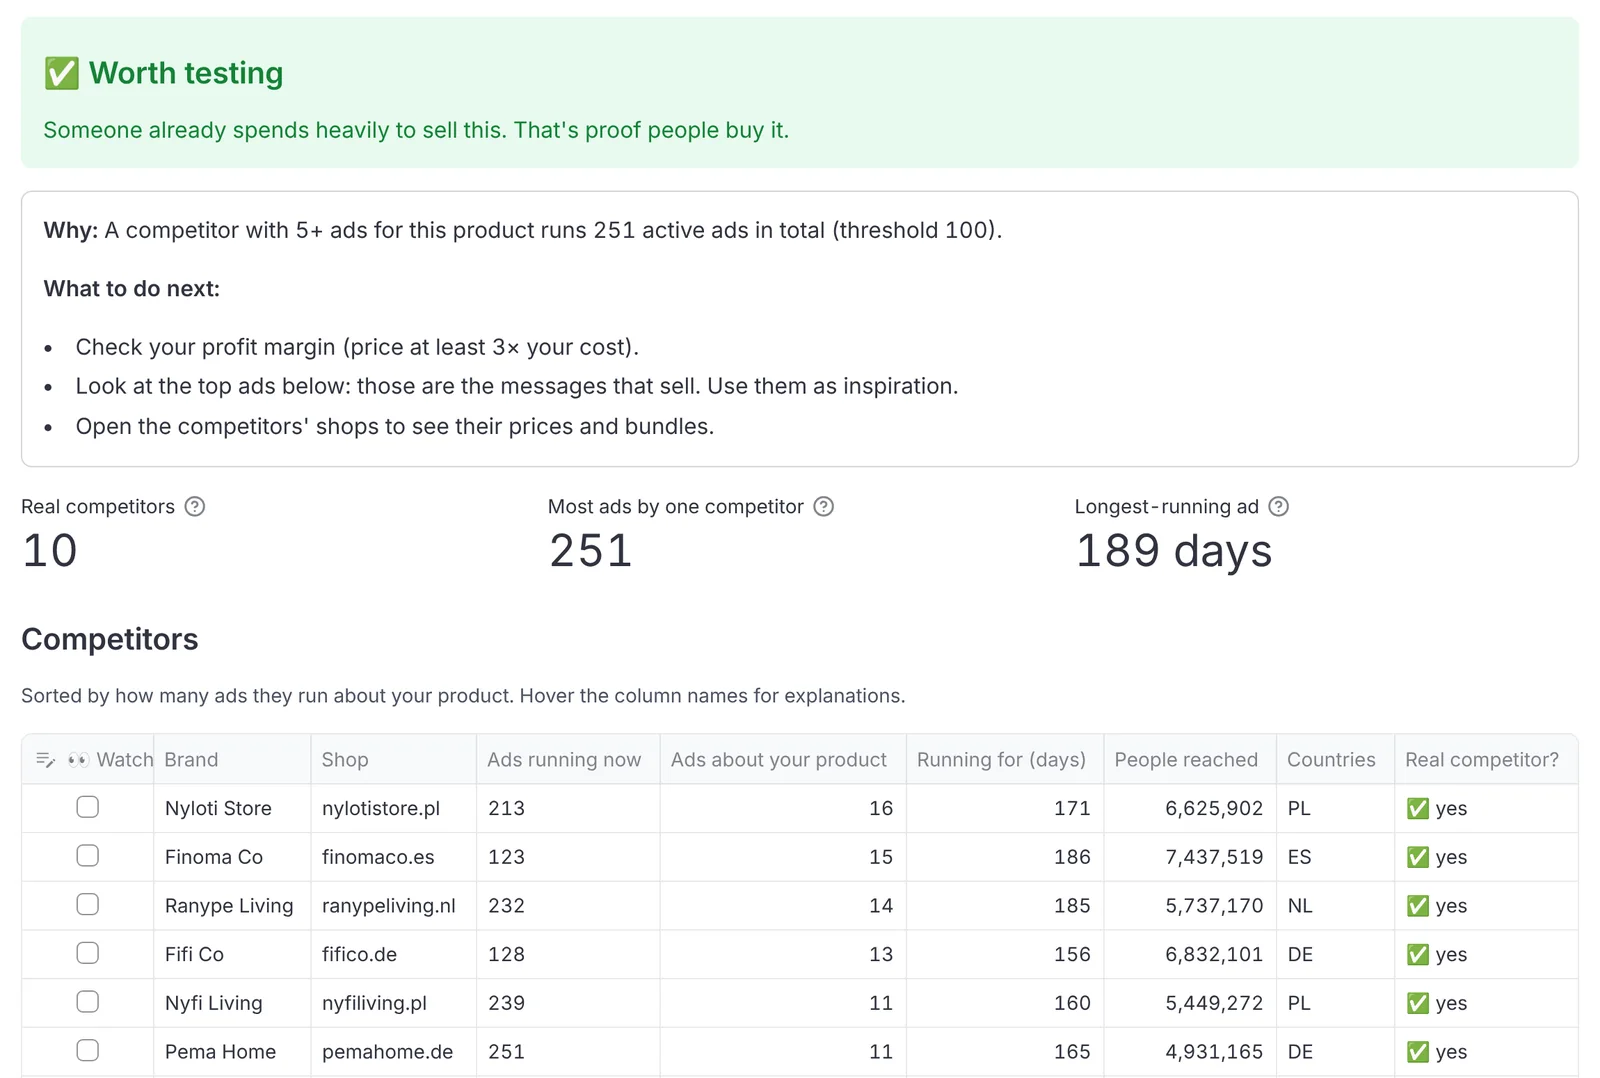This screenshot has height=1078, width=1600.
Task: Click help icon beside Most ads by one competitor
Action: [823, 506]
